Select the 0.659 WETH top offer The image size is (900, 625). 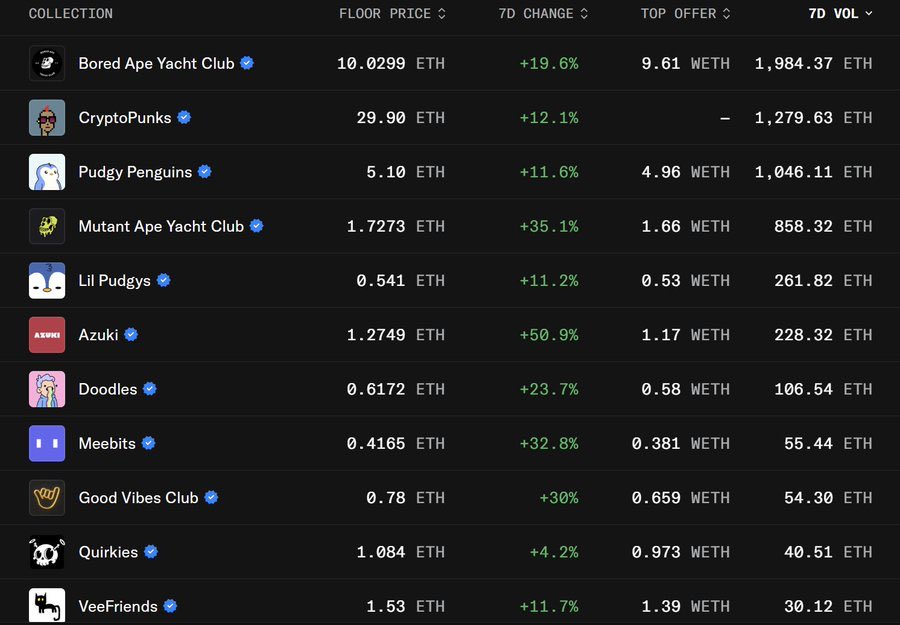click(x=681, y=498)
